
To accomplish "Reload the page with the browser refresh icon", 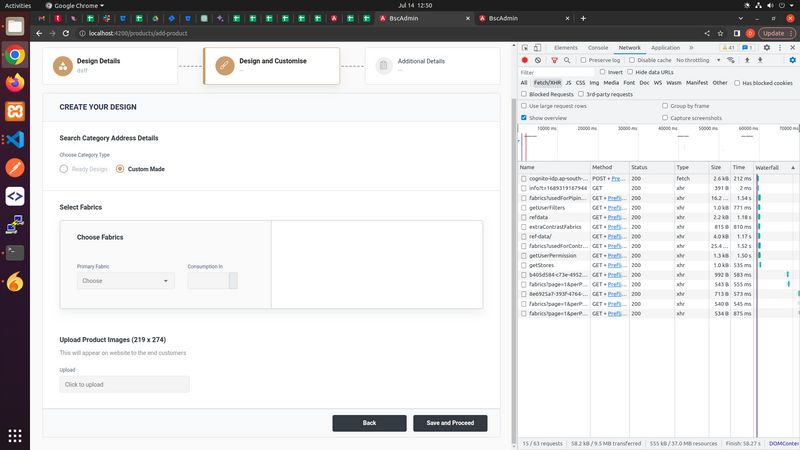I will pos(66,33).
